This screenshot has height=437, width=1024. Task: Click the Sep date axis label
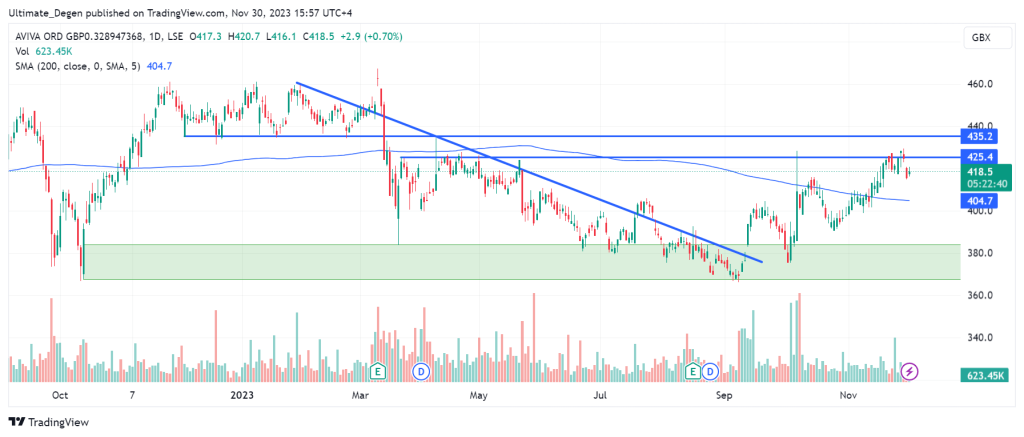[722, 395]
